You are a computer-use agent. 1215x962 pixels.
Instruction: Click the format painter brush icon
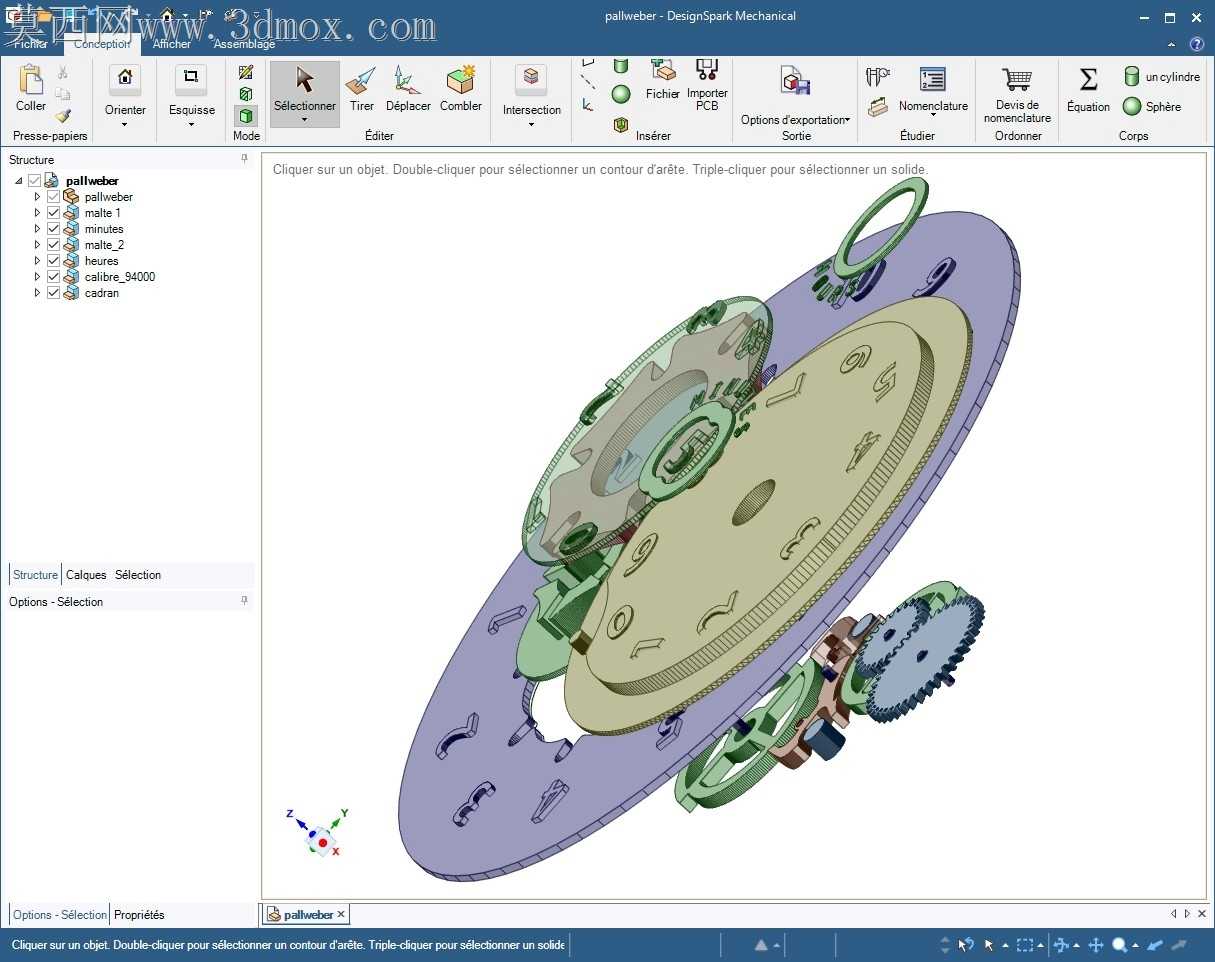[x=62, y=115]
